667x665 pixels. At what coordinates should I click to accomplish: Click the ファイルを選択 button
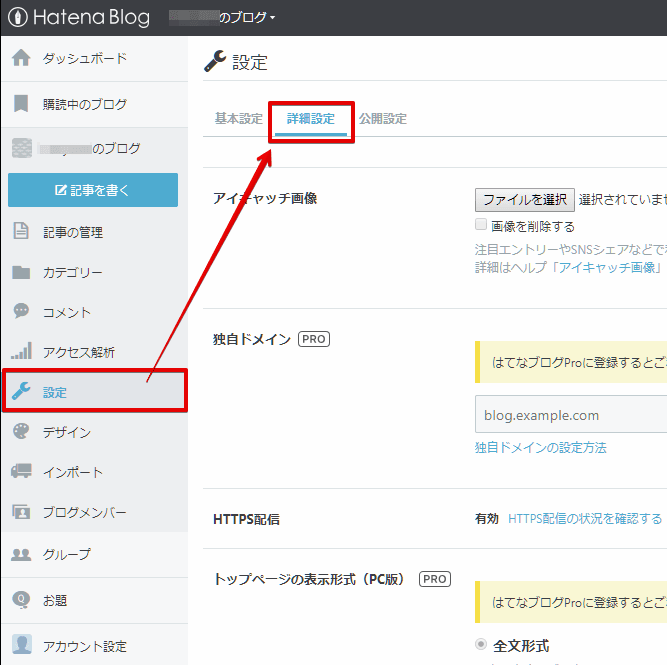(x=524, y=199)
